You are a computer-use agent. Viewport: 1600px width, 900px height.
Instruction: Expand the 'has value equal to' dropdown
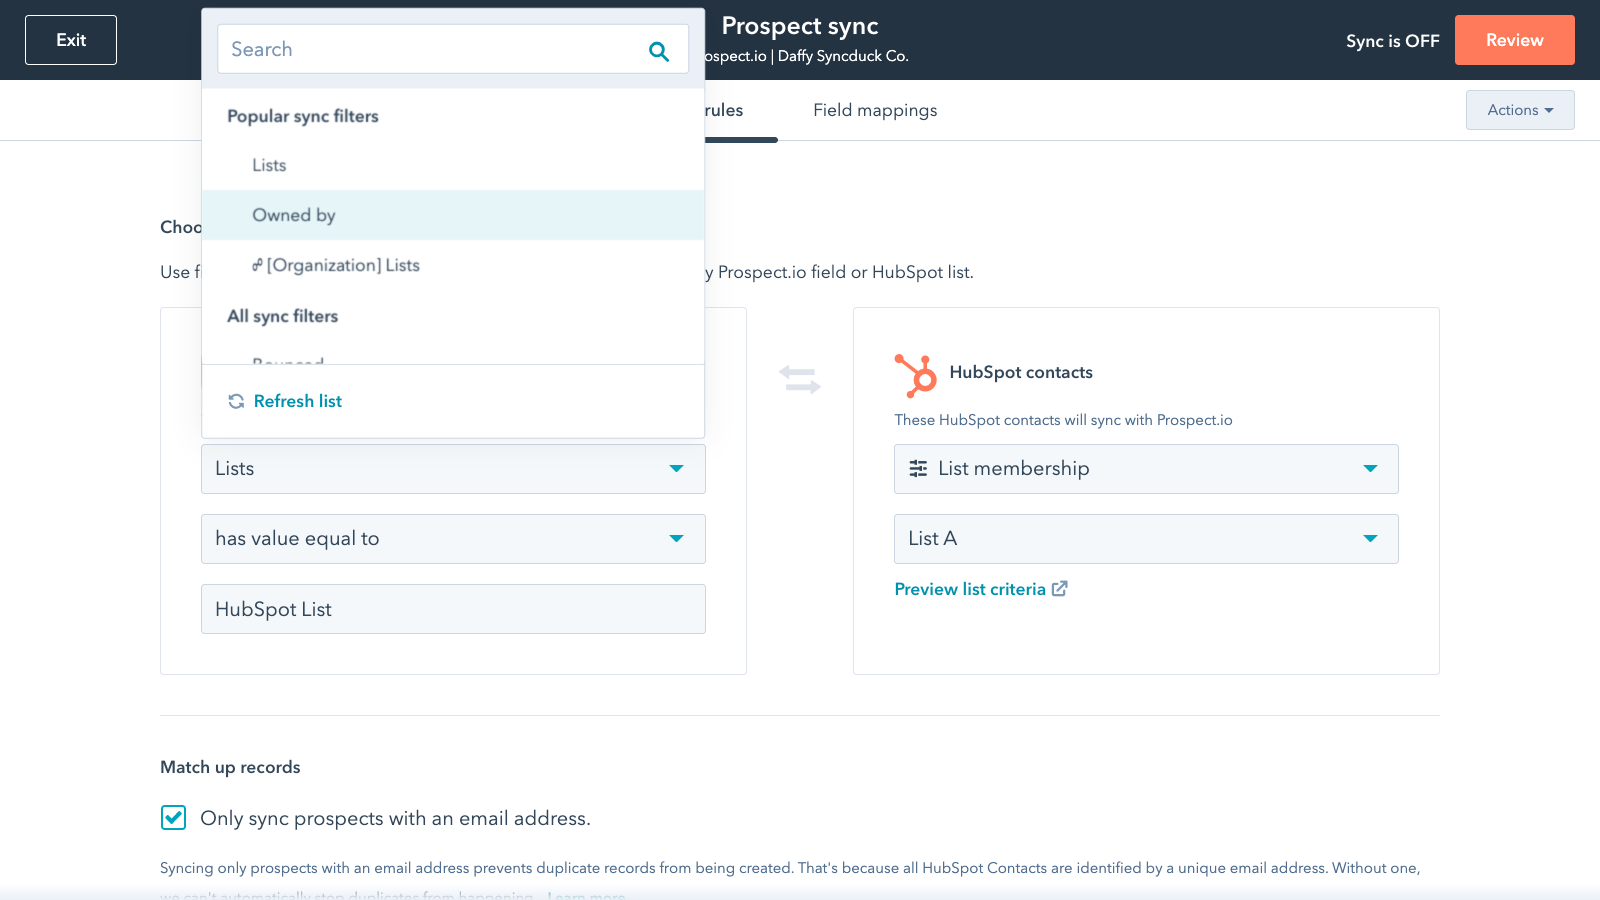[x=453, y=539]
